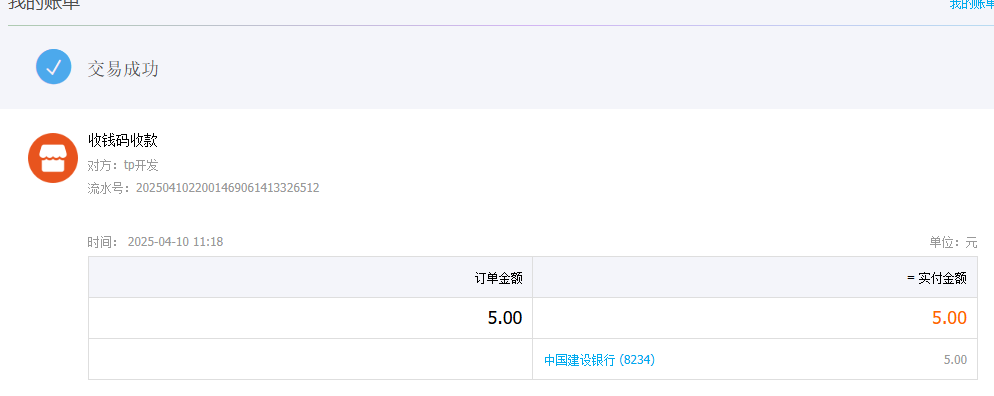Click the 流水号 label text
Screen dimensions: 994x396
(108, 188)
